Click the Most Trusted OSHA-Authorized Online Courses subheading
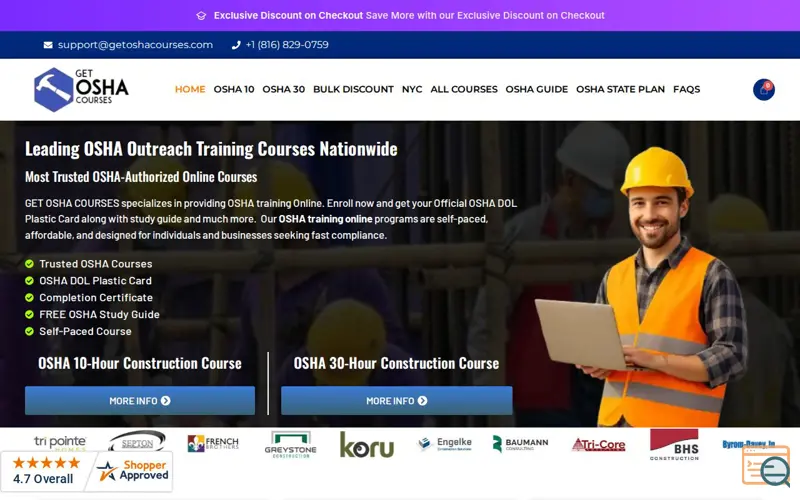This screenshot has height=500, width=800. point(141,177)
